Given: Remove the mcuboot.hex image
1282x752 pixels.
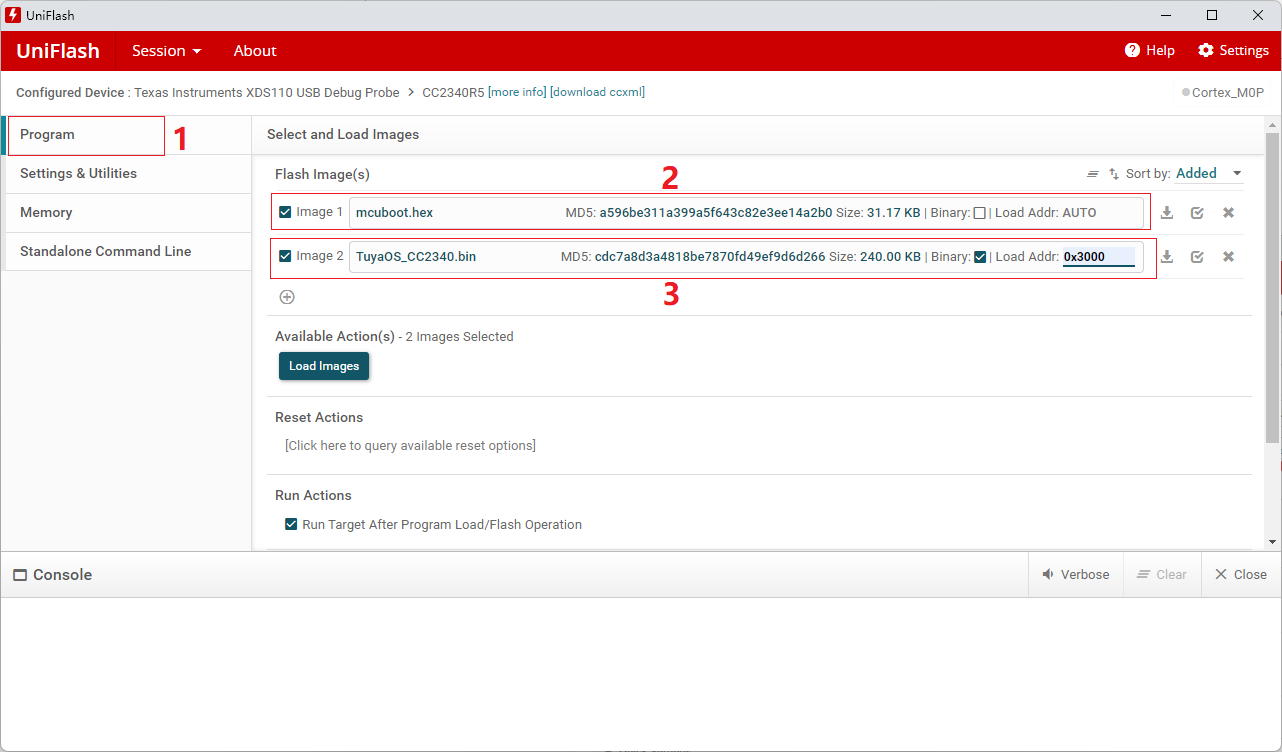Looking at the screenshot, I should 1228,213.
